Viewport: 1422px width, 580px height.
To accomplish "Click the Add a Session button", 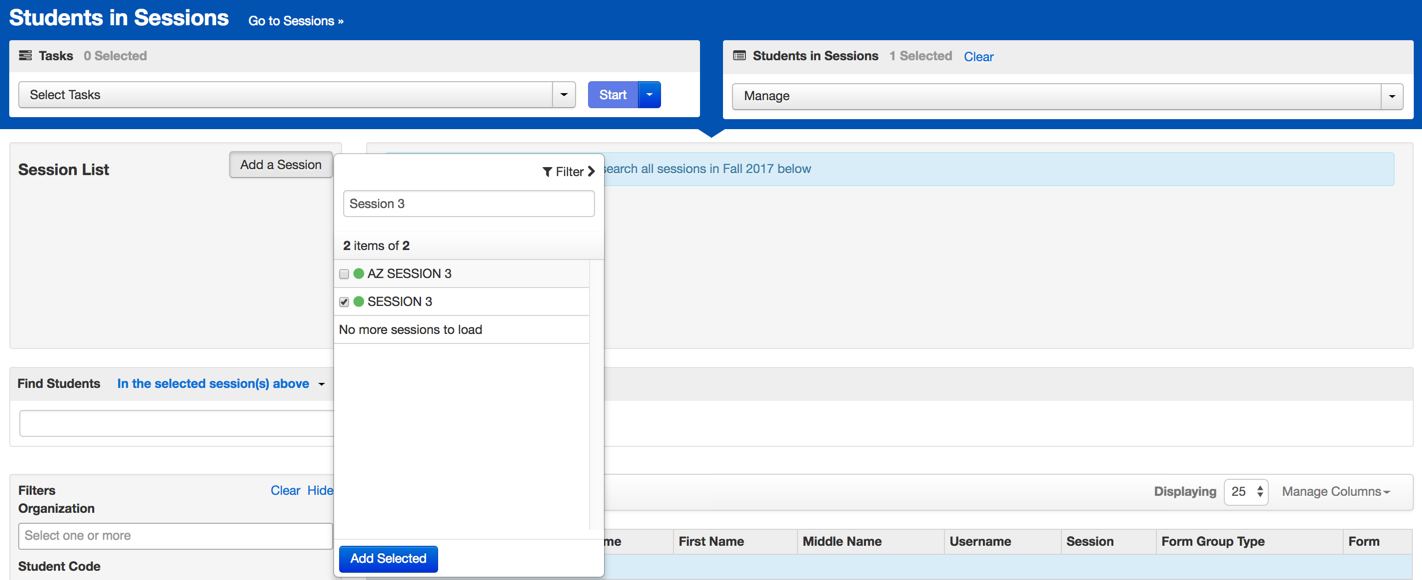I will [280, 165].
